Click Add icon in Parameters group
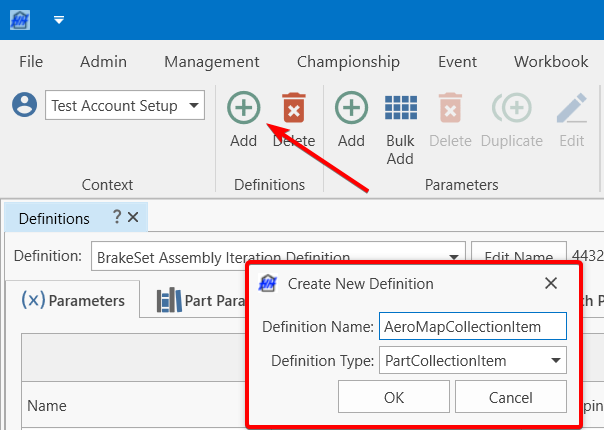604x430 pixels. coord(351,108)
